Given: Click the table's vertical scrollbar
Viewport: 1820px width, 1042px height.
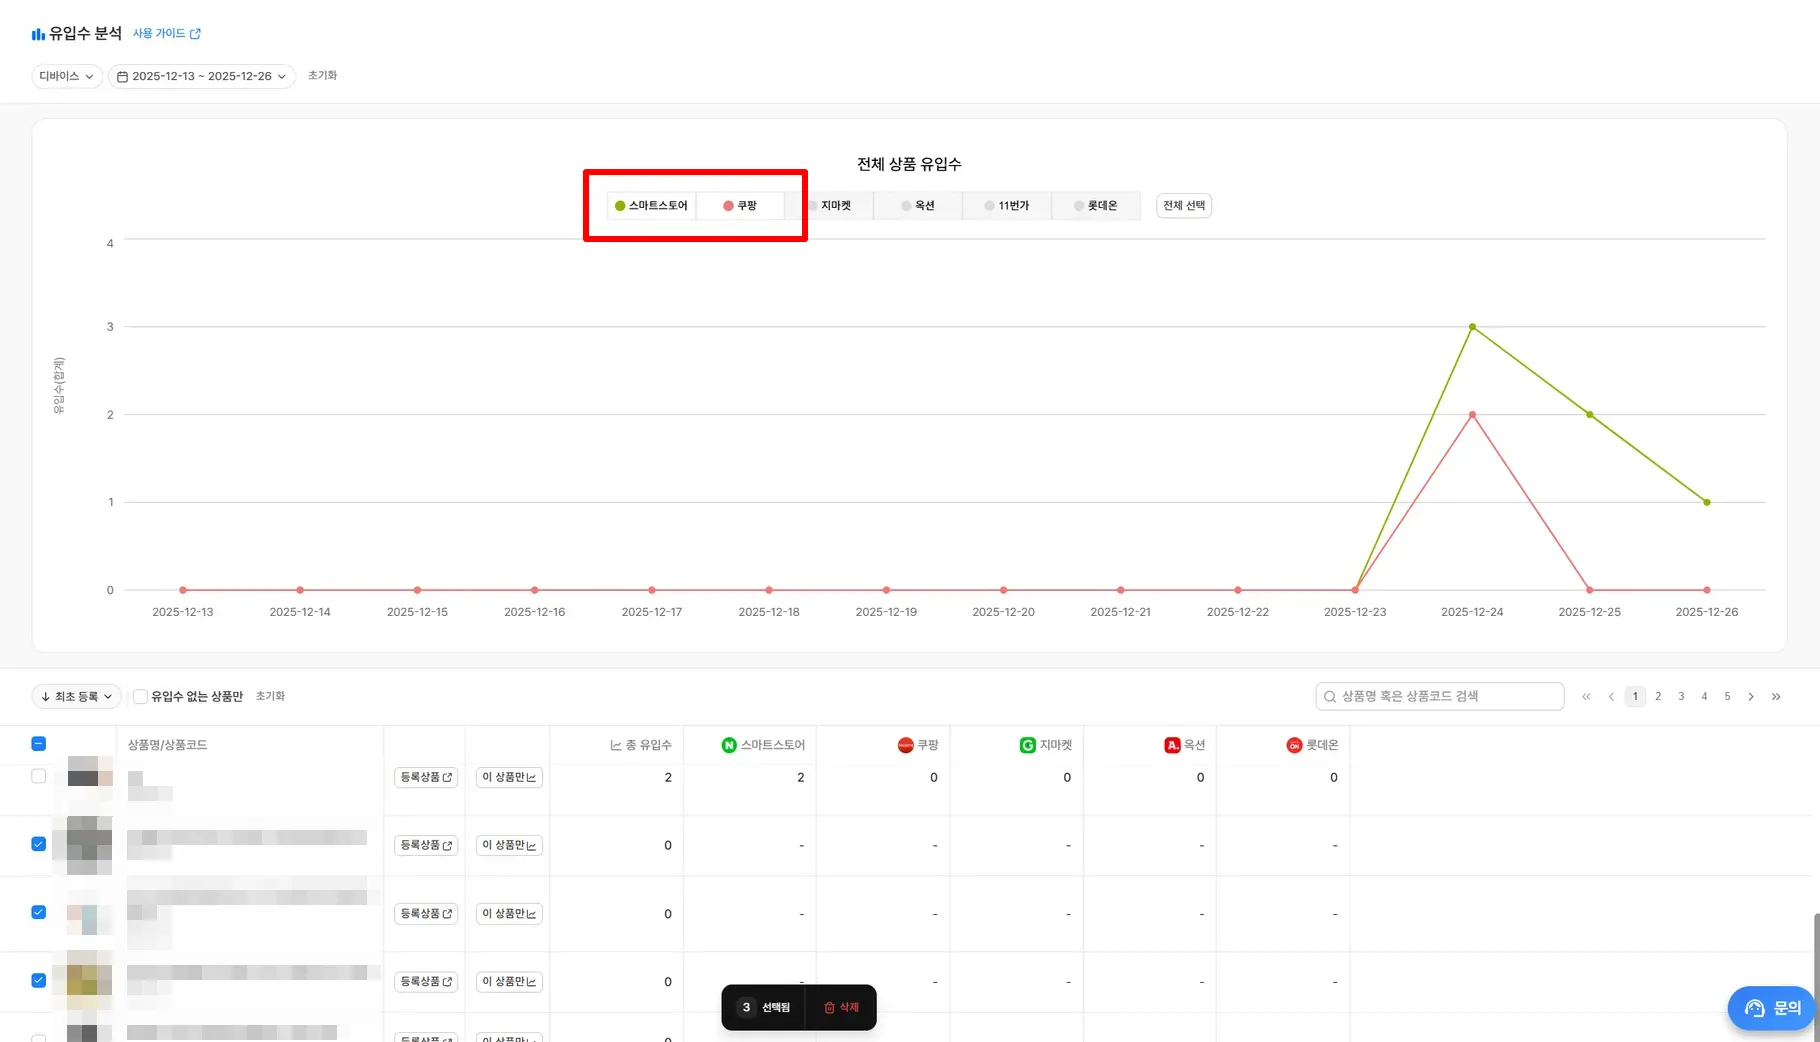Looking at the screenshot, I should click(1816, 975).
